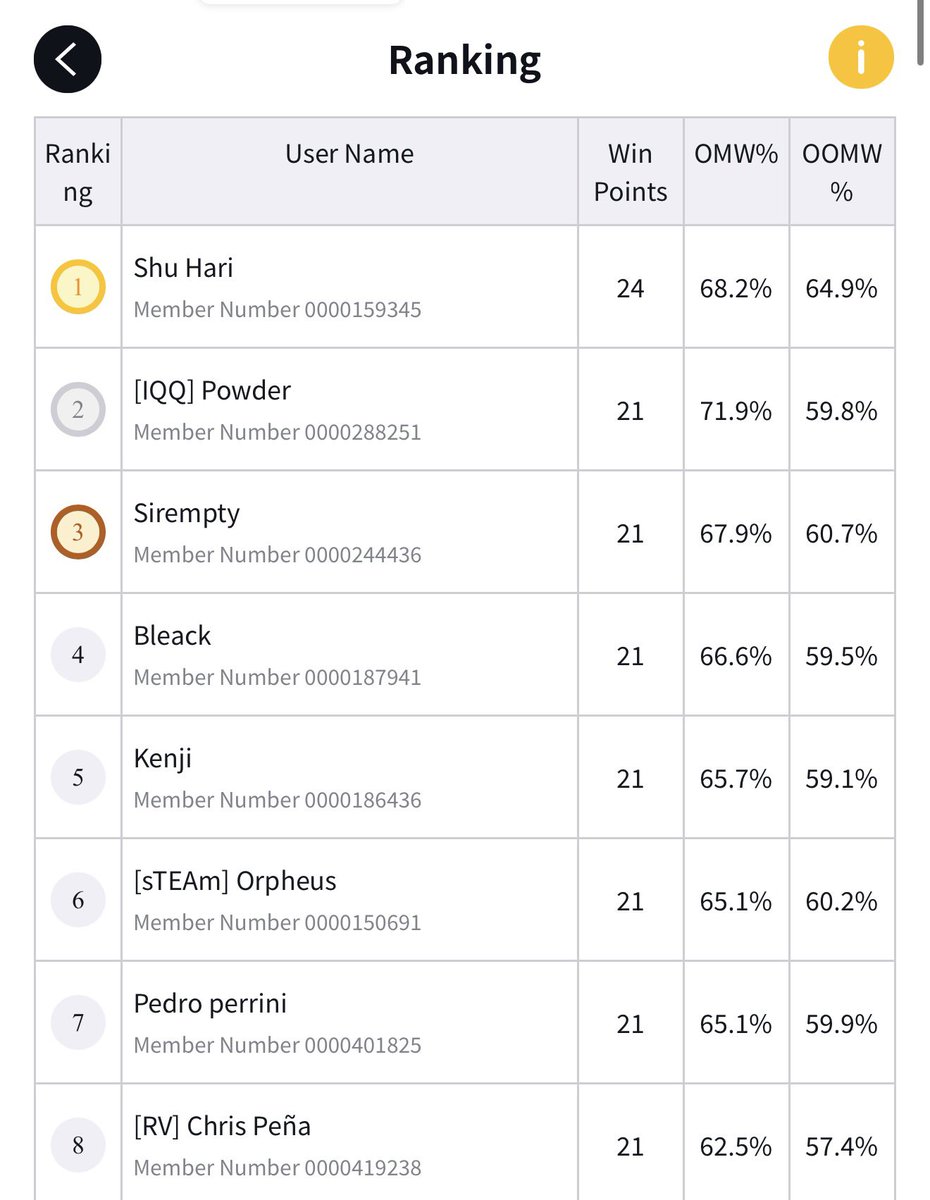Open the yellow info icon
This screenshot has width=930, height=1200.
click(x=860, y=59)
